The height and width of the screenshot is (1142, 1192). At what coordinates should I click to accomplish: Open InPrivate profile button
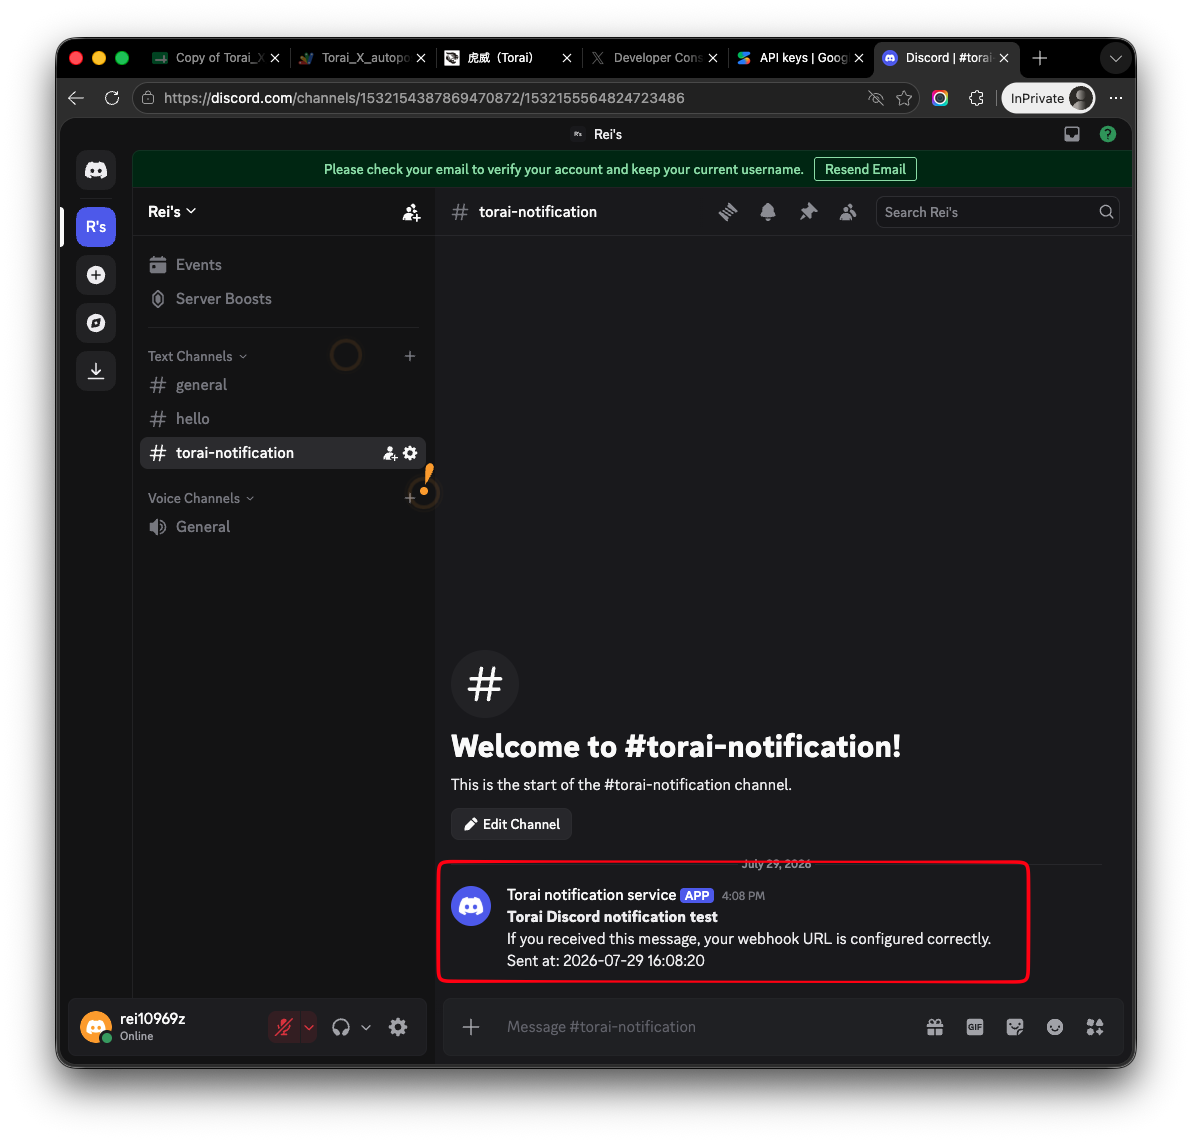(1048, 98)
